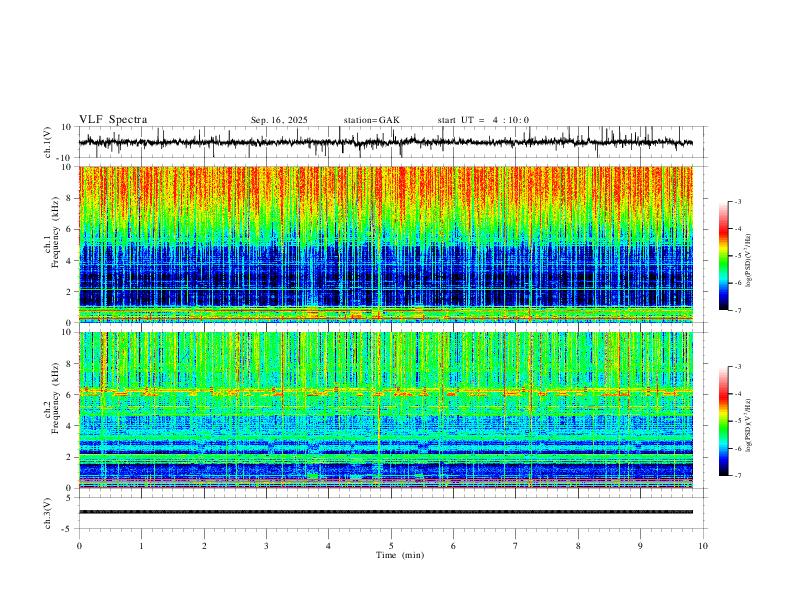Click the ch.1 Frequency (kHz) axis label
This screenshot has height=612, width=792.
52,233
